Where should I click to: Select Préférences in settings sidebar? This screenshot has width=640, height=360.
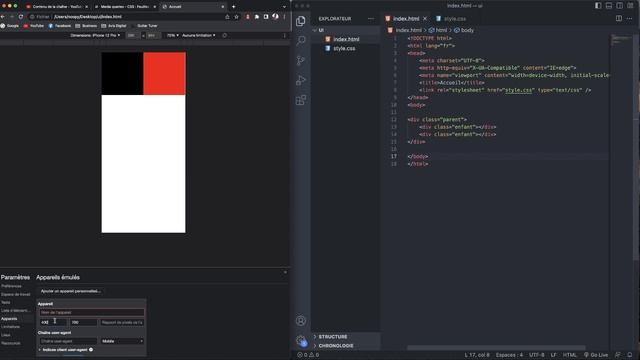pos(11,286)
